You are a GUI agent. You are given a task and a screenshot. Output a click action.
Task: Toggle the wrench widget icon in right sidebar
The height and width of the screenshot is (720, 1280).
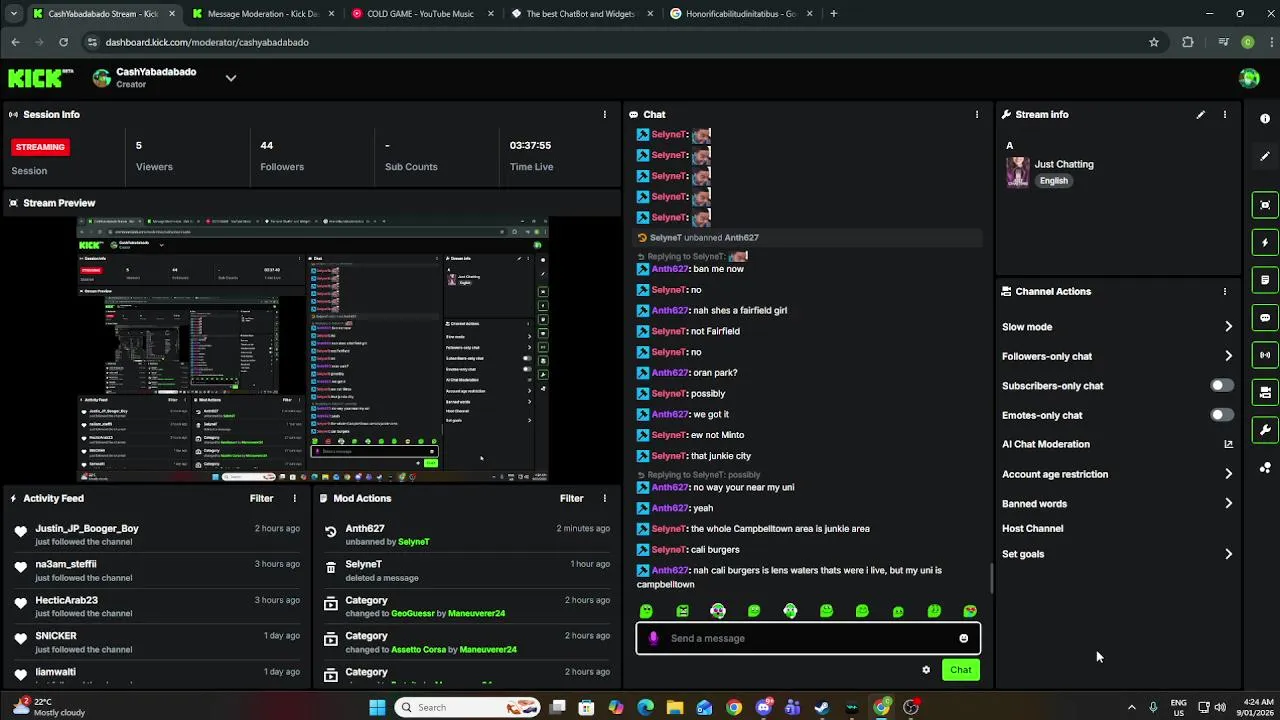point(1265,430)
